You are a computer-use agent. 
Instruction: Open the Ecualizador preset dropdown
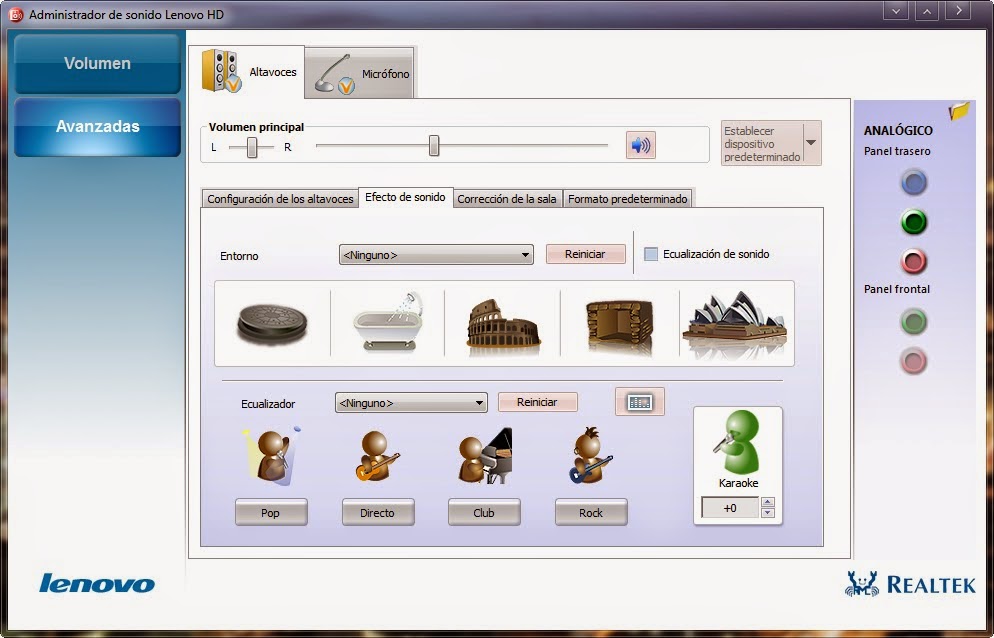411,403
